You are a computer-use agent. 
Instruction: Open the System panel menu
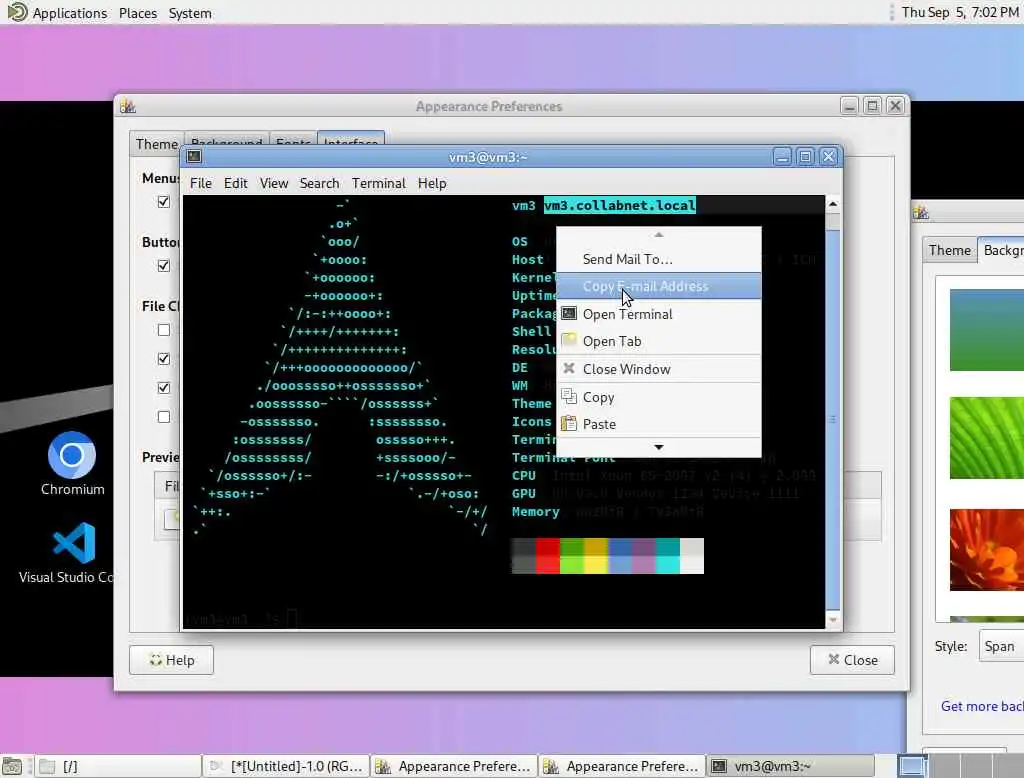point(190,12)
